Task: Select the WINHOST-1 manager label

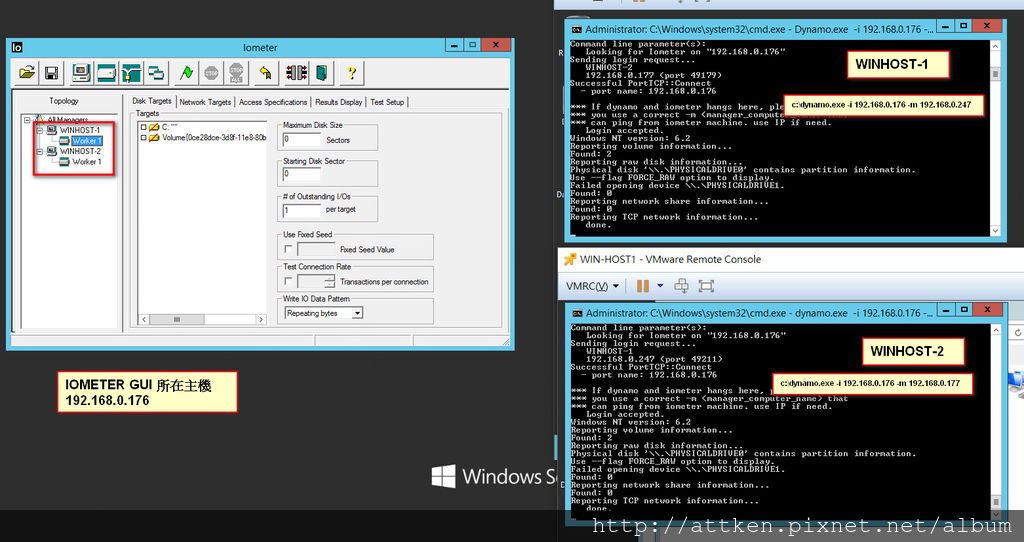Action: point(80,131)
